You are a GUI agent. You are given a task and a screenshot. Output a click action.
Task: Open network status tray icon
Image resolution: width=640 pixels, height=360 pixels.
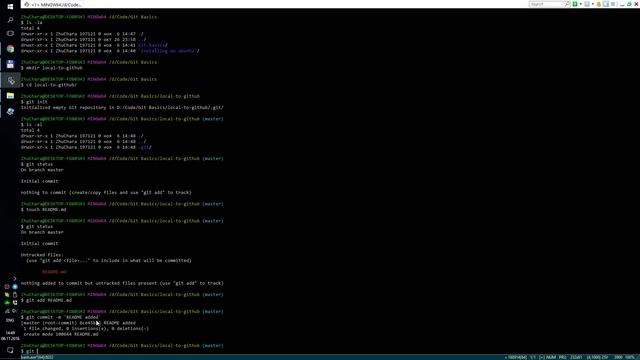[x=7, y=311]
